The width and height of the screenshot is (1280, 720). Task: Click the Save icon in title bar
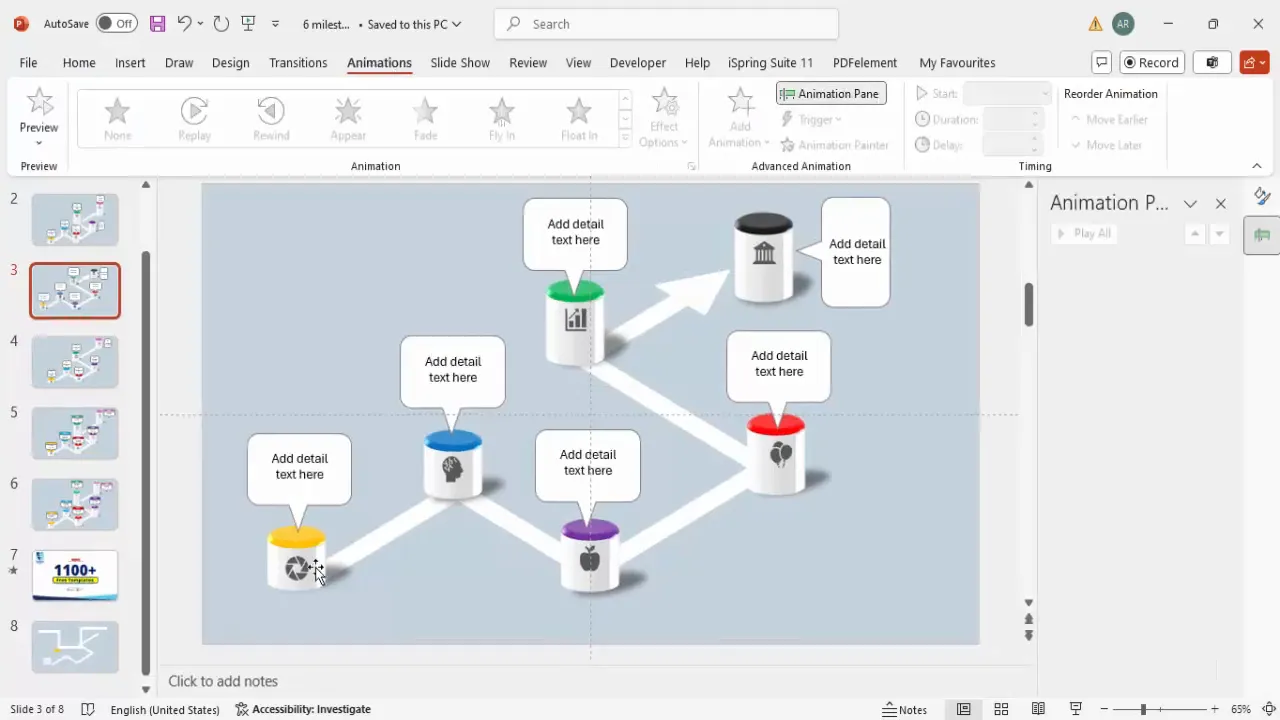(157, 23)
